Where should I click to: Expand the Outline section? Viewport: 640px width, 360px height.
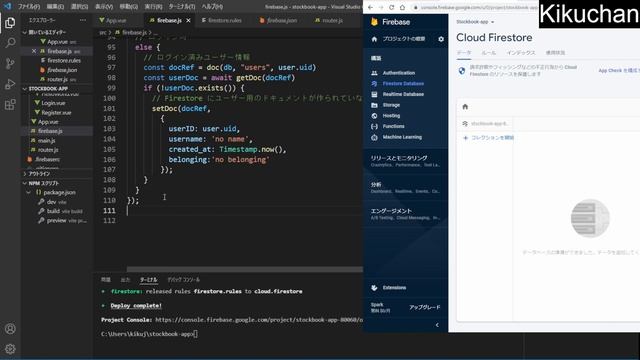(x=25, y=173)
